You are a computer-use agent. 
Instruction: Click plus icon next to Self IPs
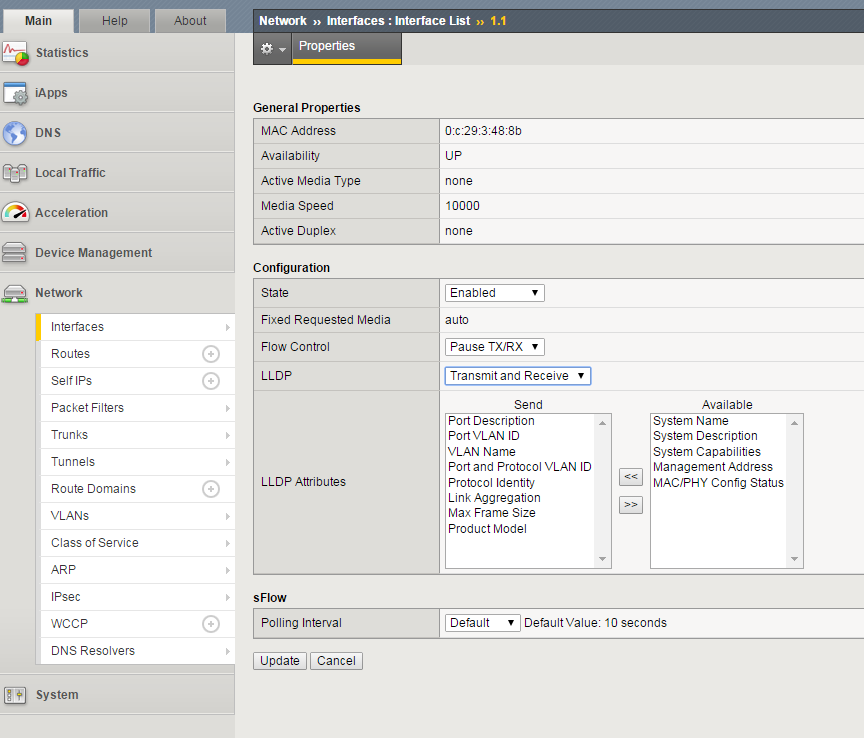point(210,381)
